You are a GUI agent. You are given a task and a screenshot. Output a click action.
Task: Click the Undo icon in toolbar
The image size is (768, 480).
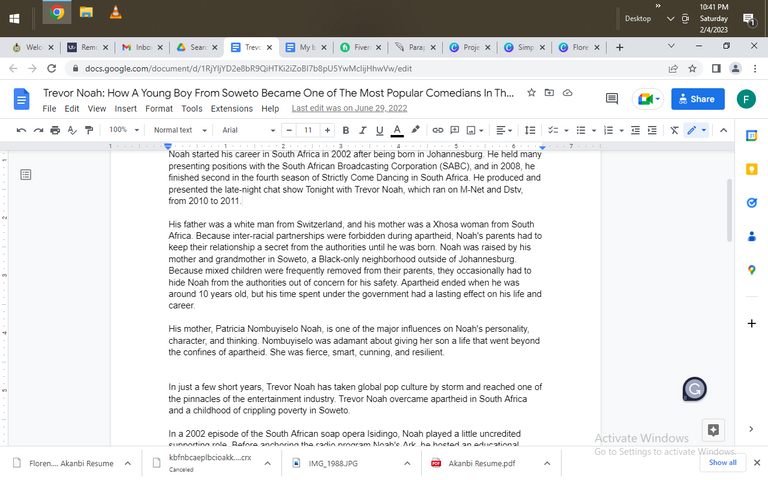click(21, 130)
